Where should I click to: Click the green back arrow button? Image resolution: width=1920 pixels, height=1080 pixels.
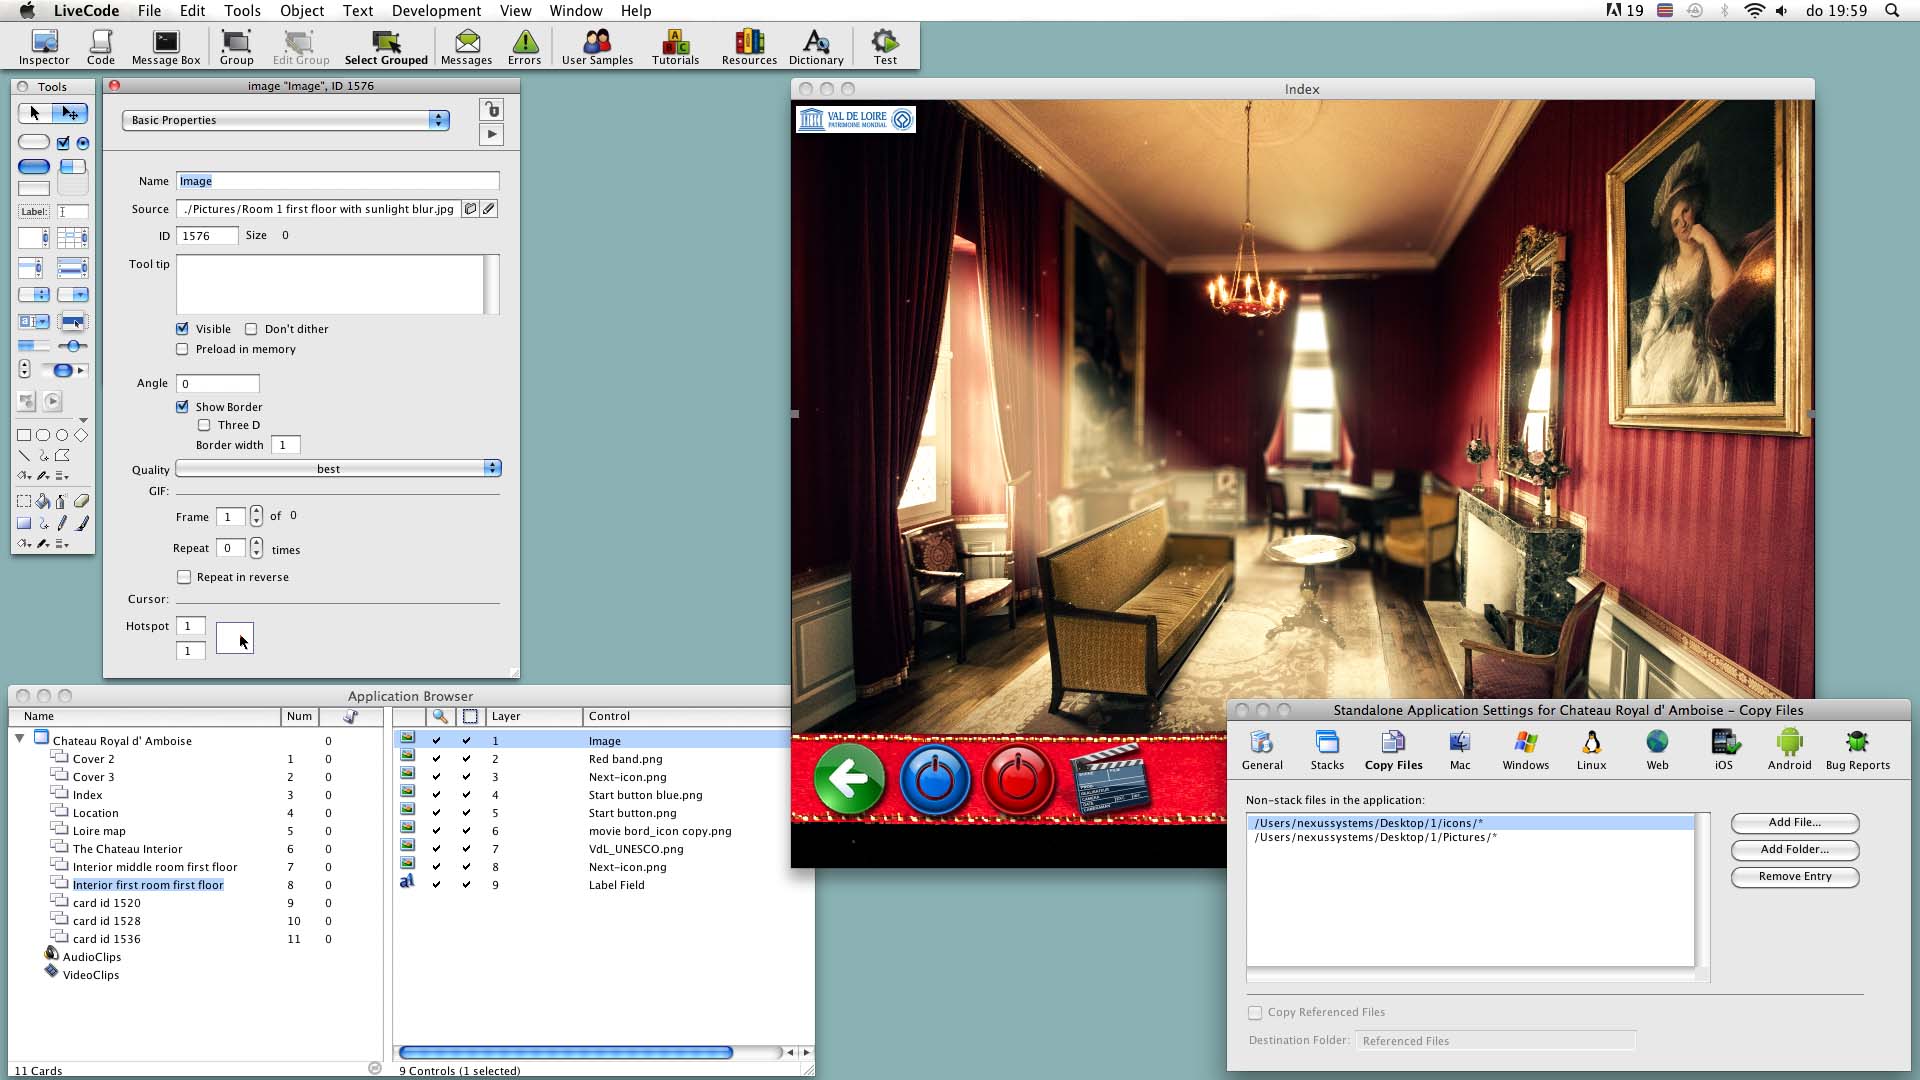coord(849,779)
